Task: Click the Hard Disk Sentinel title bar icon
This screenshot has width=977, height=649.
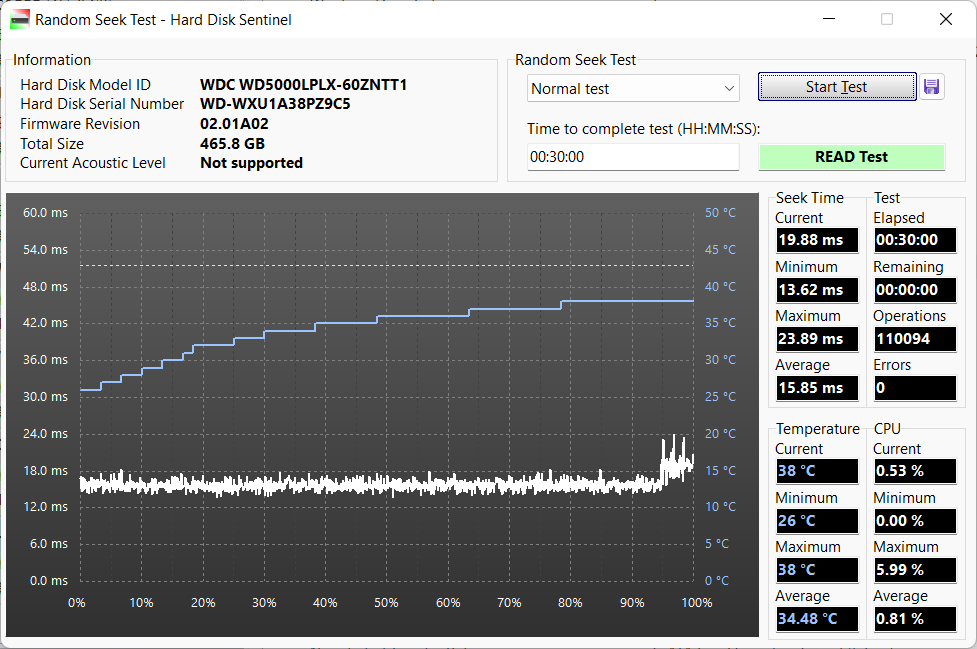Action: pyautogui.click(x=20, y=20)
